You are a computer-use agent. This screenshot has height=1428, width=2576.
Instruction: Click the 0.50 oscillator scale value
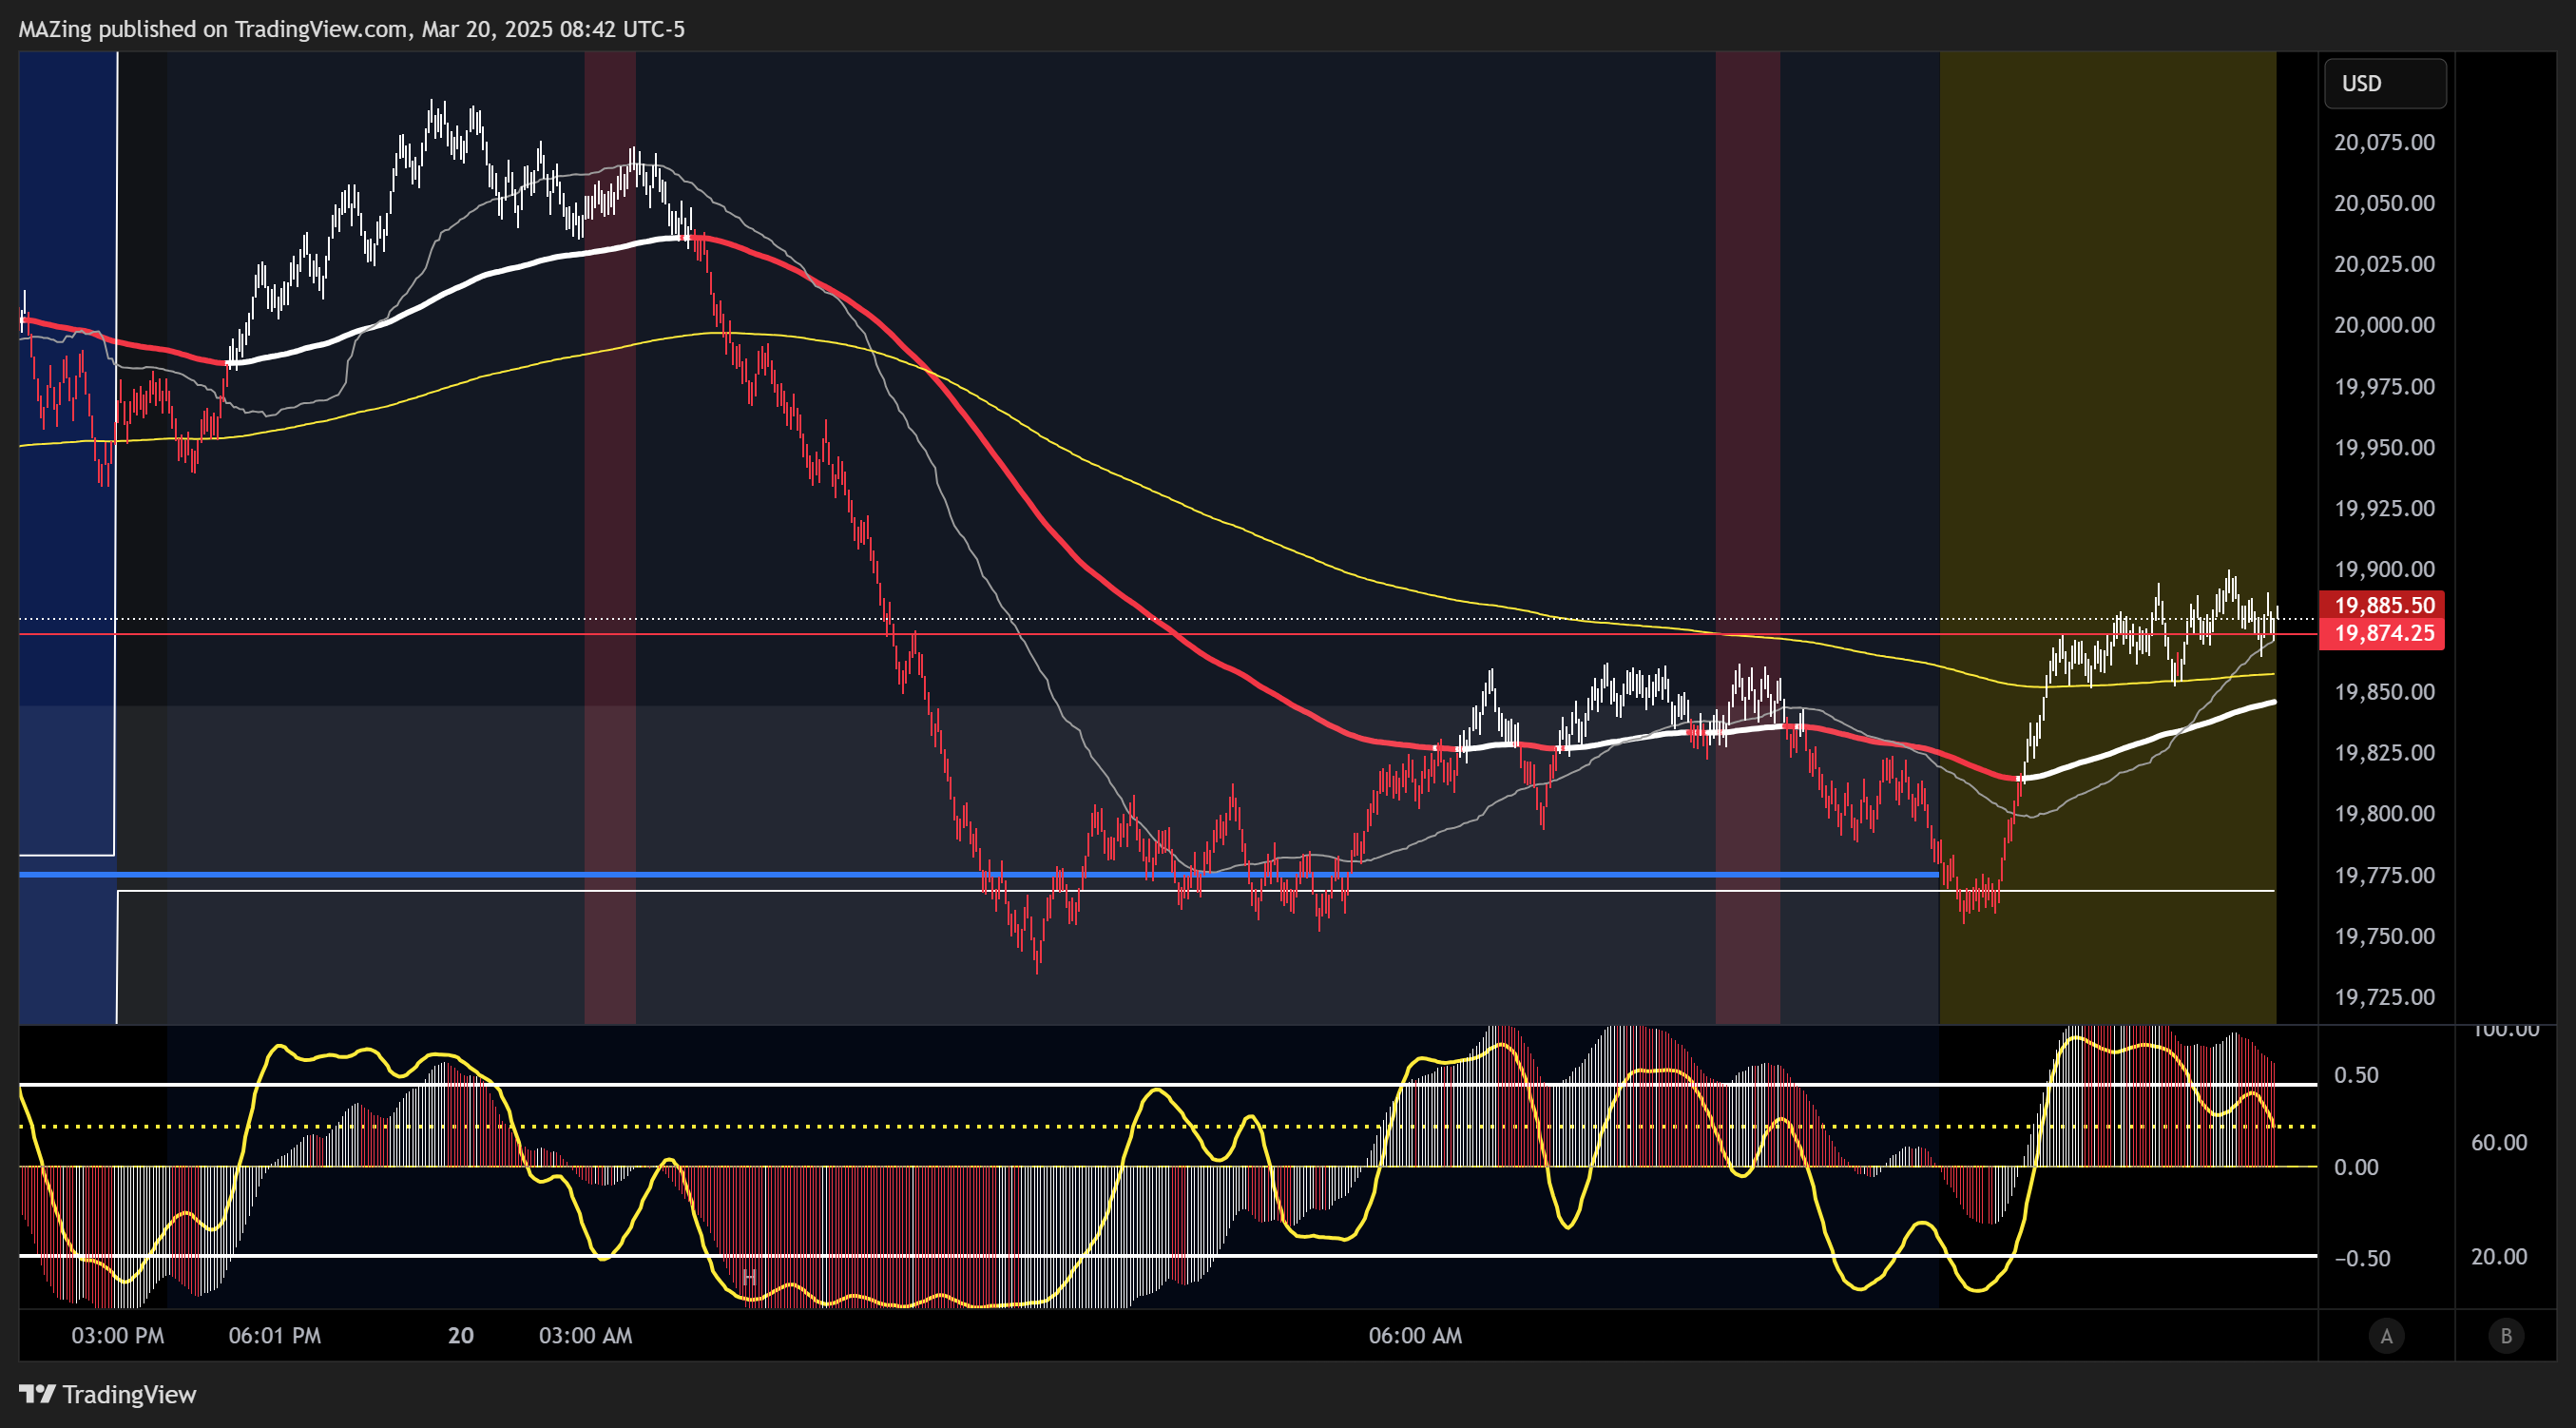[2355, 1076]
